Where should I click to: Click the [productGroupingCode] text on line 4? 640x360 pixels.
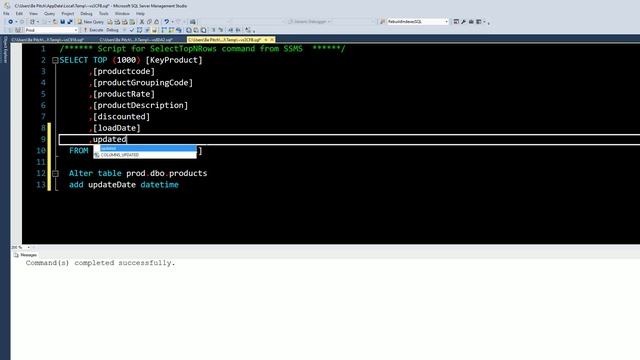pos(143,83)
